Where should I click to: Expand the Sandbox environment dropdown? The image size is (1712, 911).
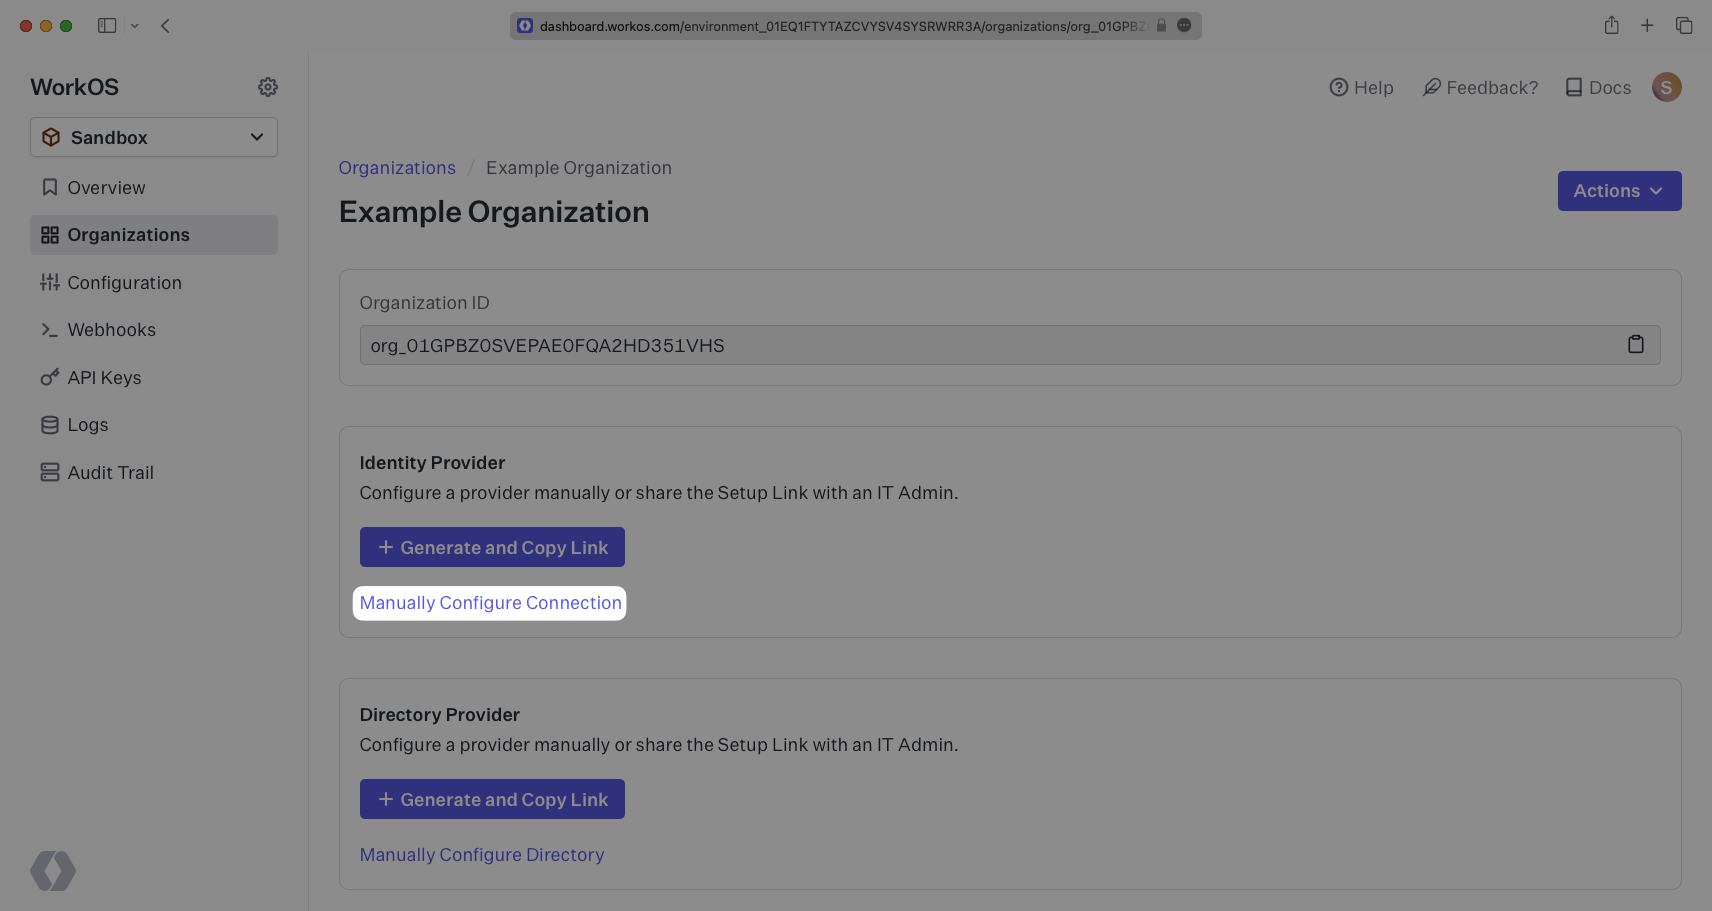[x=154, y=137]
